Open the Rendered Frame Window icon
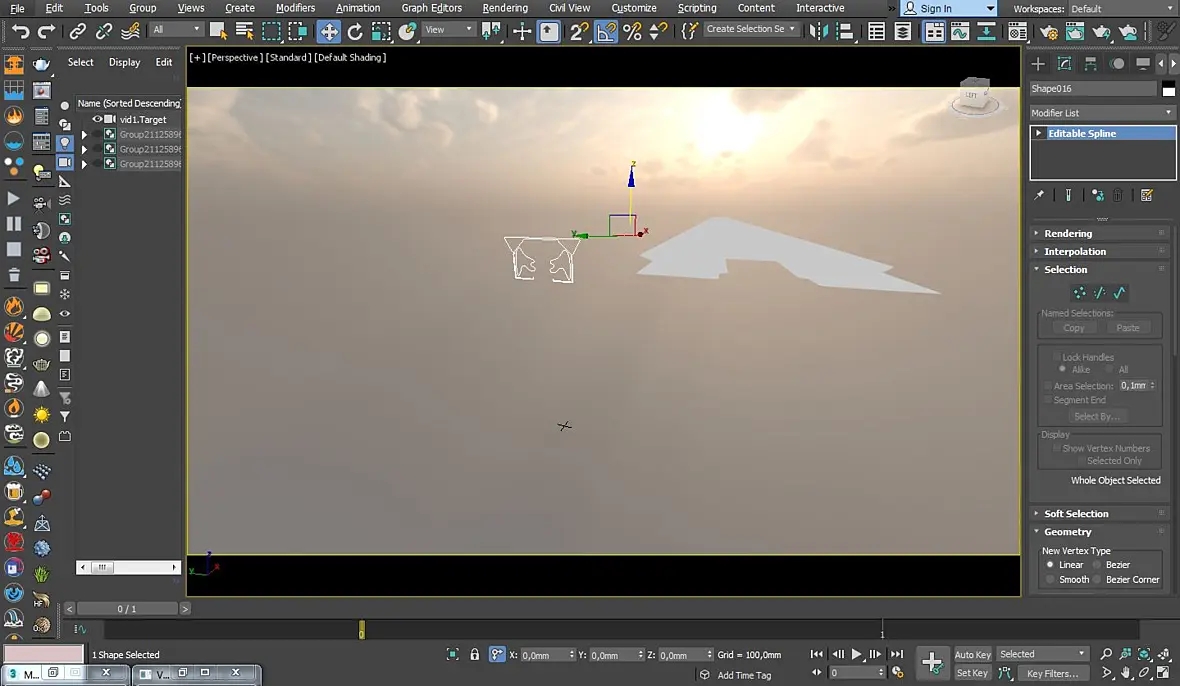 tap(1075, 31)
